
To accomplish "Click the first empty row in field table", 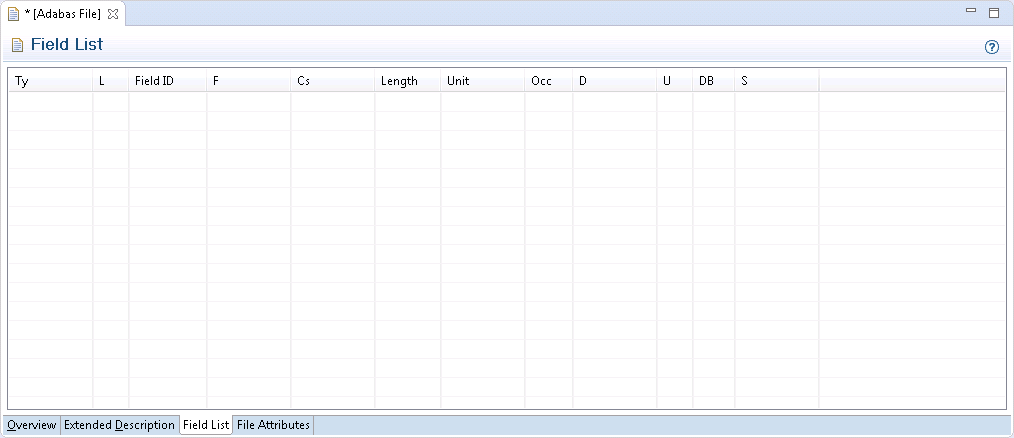I will 400,102.
